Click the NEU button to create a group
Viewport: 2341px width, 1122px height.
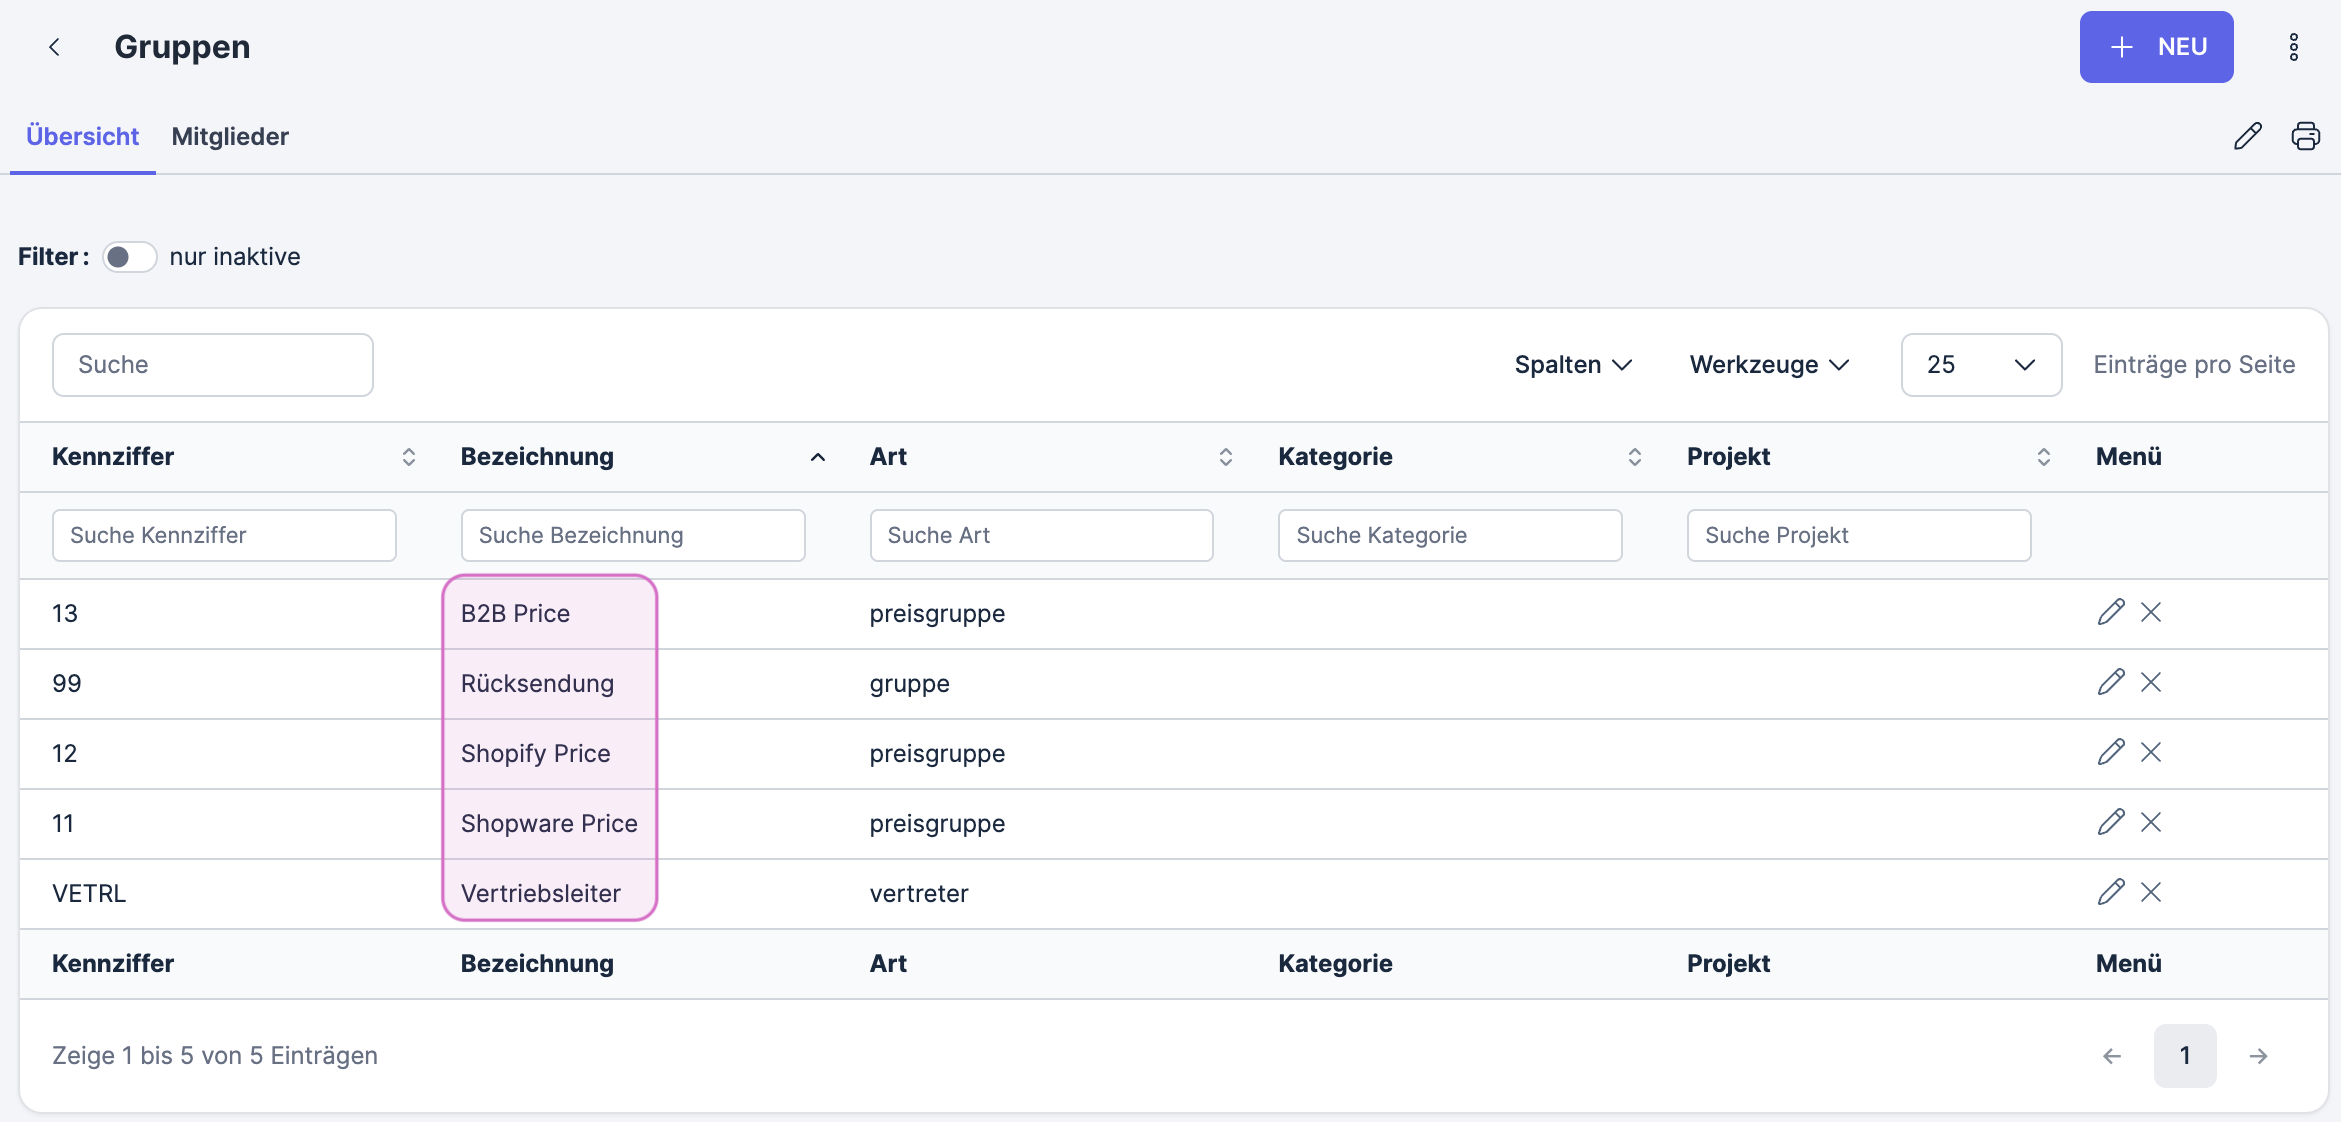2156,46
